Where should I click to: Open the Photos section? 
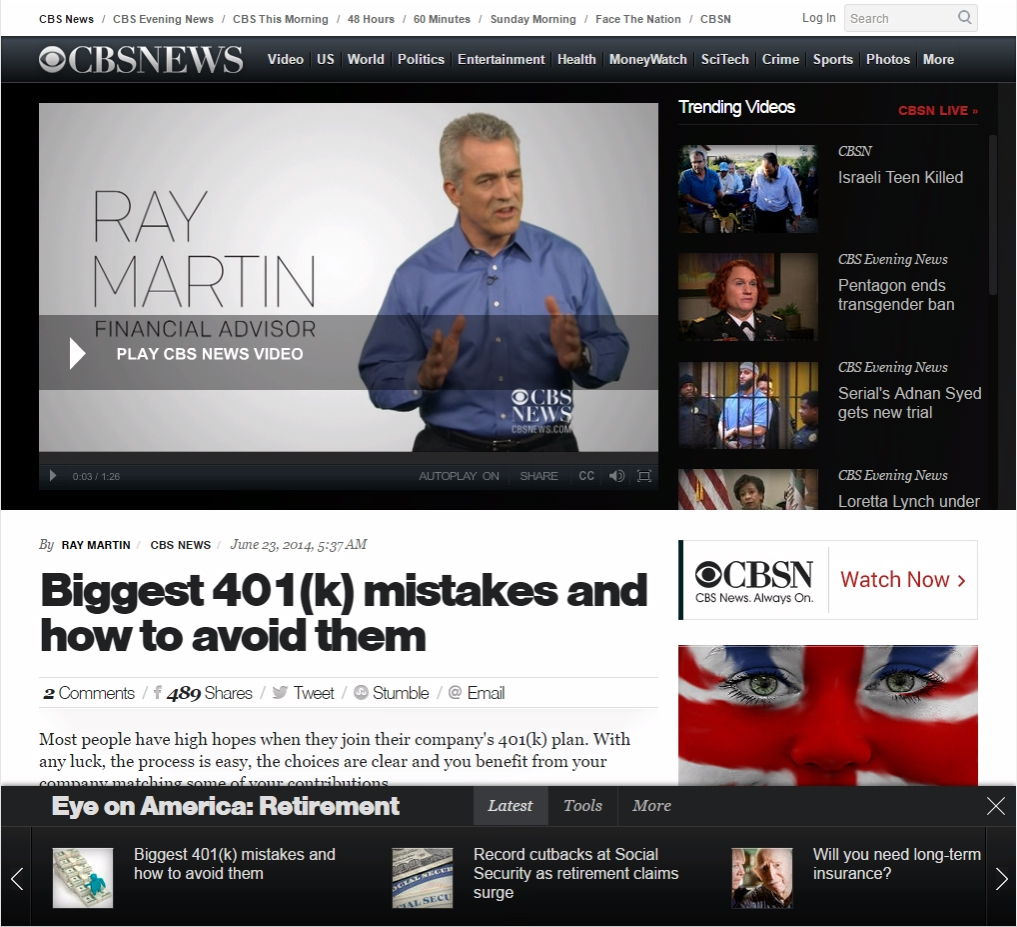pyautogui.click(x=888, y=59)
